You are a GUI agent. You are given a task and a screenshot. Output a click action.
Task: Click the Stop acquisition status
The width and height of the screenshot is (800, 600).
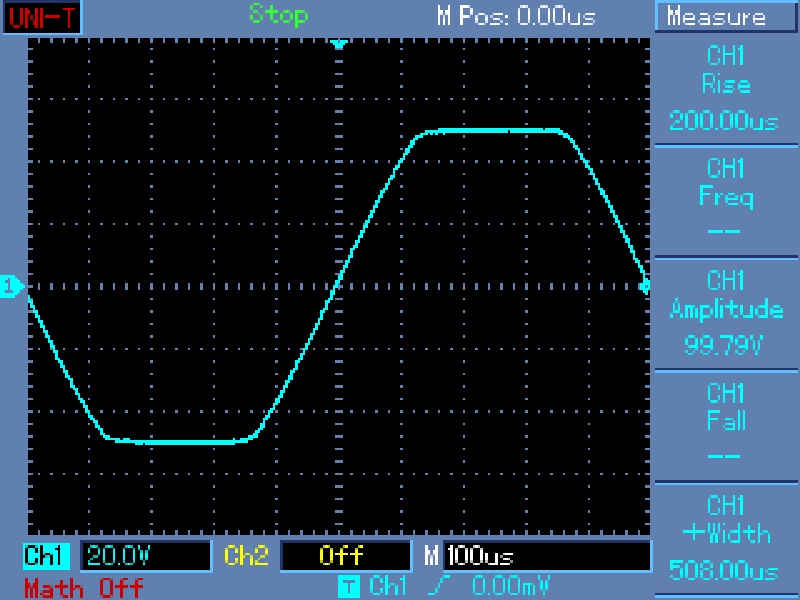point(279,15)
